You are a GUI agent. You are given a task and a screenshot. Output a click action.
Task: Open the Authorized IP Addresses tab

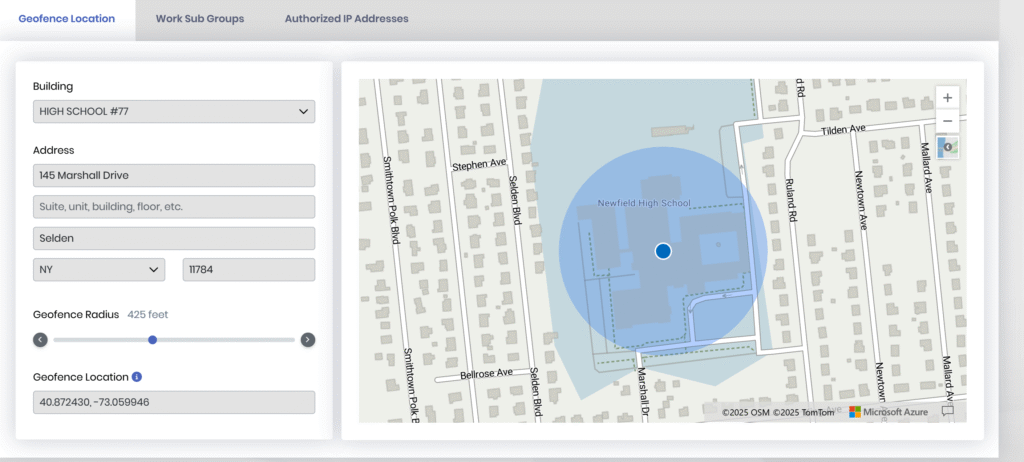[346, 19]
